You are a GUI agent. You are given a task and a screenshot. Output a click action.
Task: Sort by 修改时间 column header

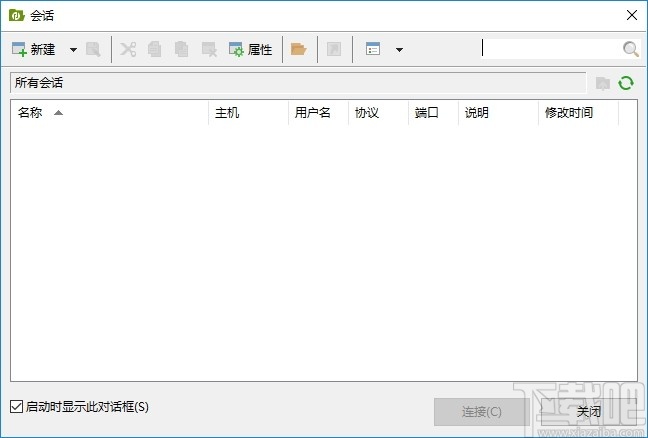[x=579, y=112]
